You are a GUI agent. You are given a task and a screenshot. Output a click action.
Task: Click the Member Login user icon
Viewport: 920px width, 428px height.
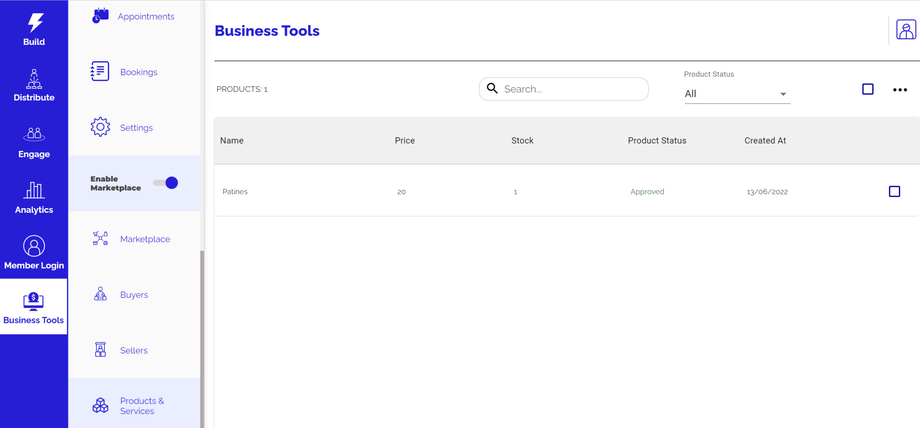[x=34, y=246]
